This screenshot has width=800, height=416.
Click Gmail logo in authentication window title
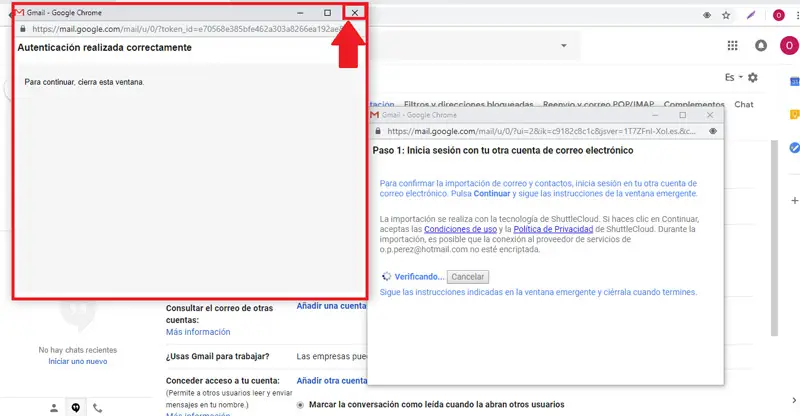click(19, 12)
